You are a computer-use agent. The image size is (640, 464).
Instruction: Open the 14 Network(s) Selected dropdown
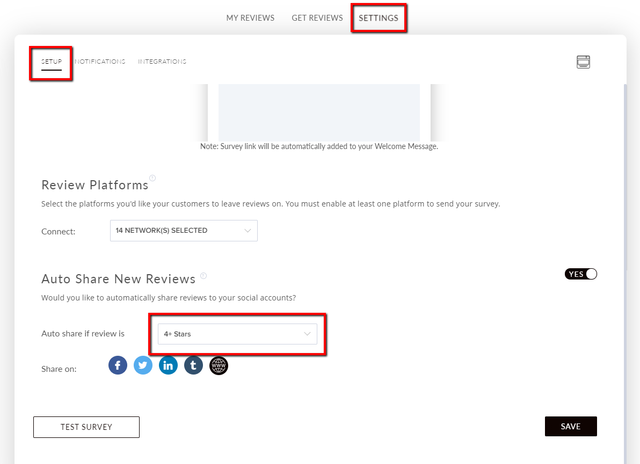(x=184, y=231)
